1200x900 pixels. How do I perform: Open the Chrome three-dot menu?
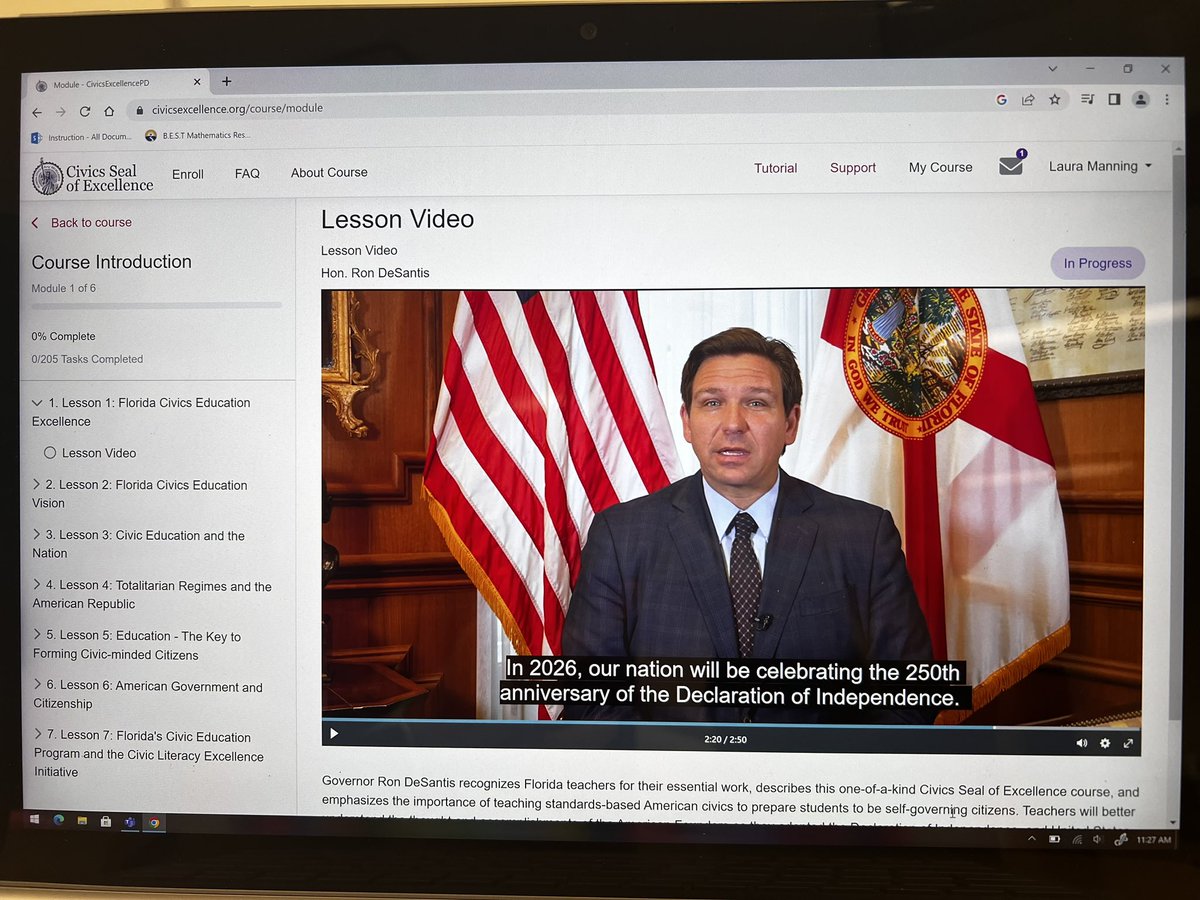point(1167,100)
